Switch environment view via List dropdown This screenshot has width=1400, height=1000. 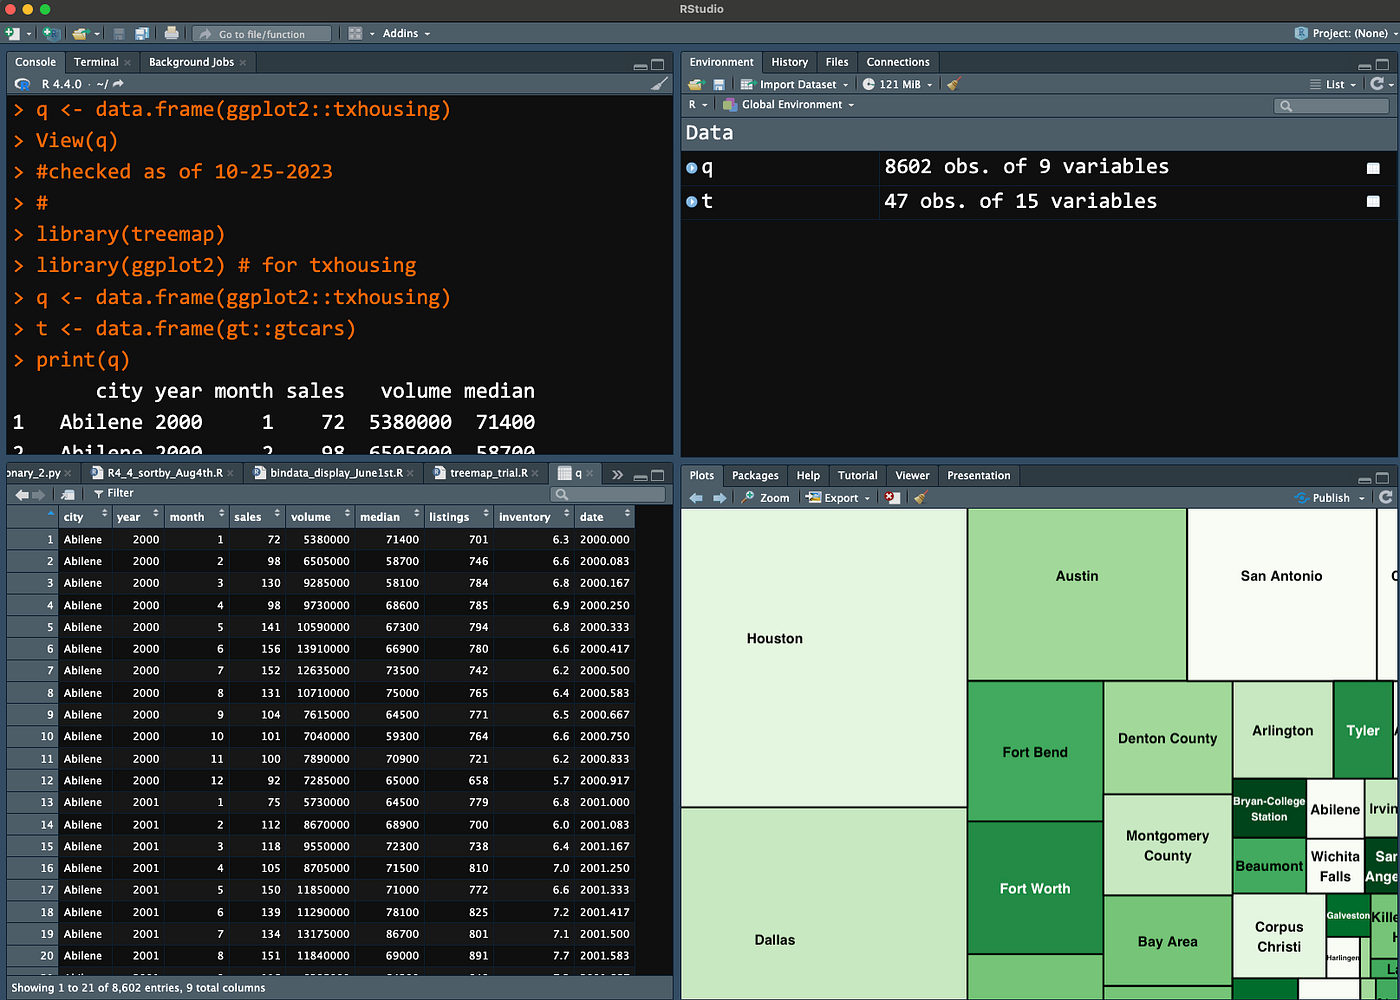pyautogui.click(x=1333, y=84)
